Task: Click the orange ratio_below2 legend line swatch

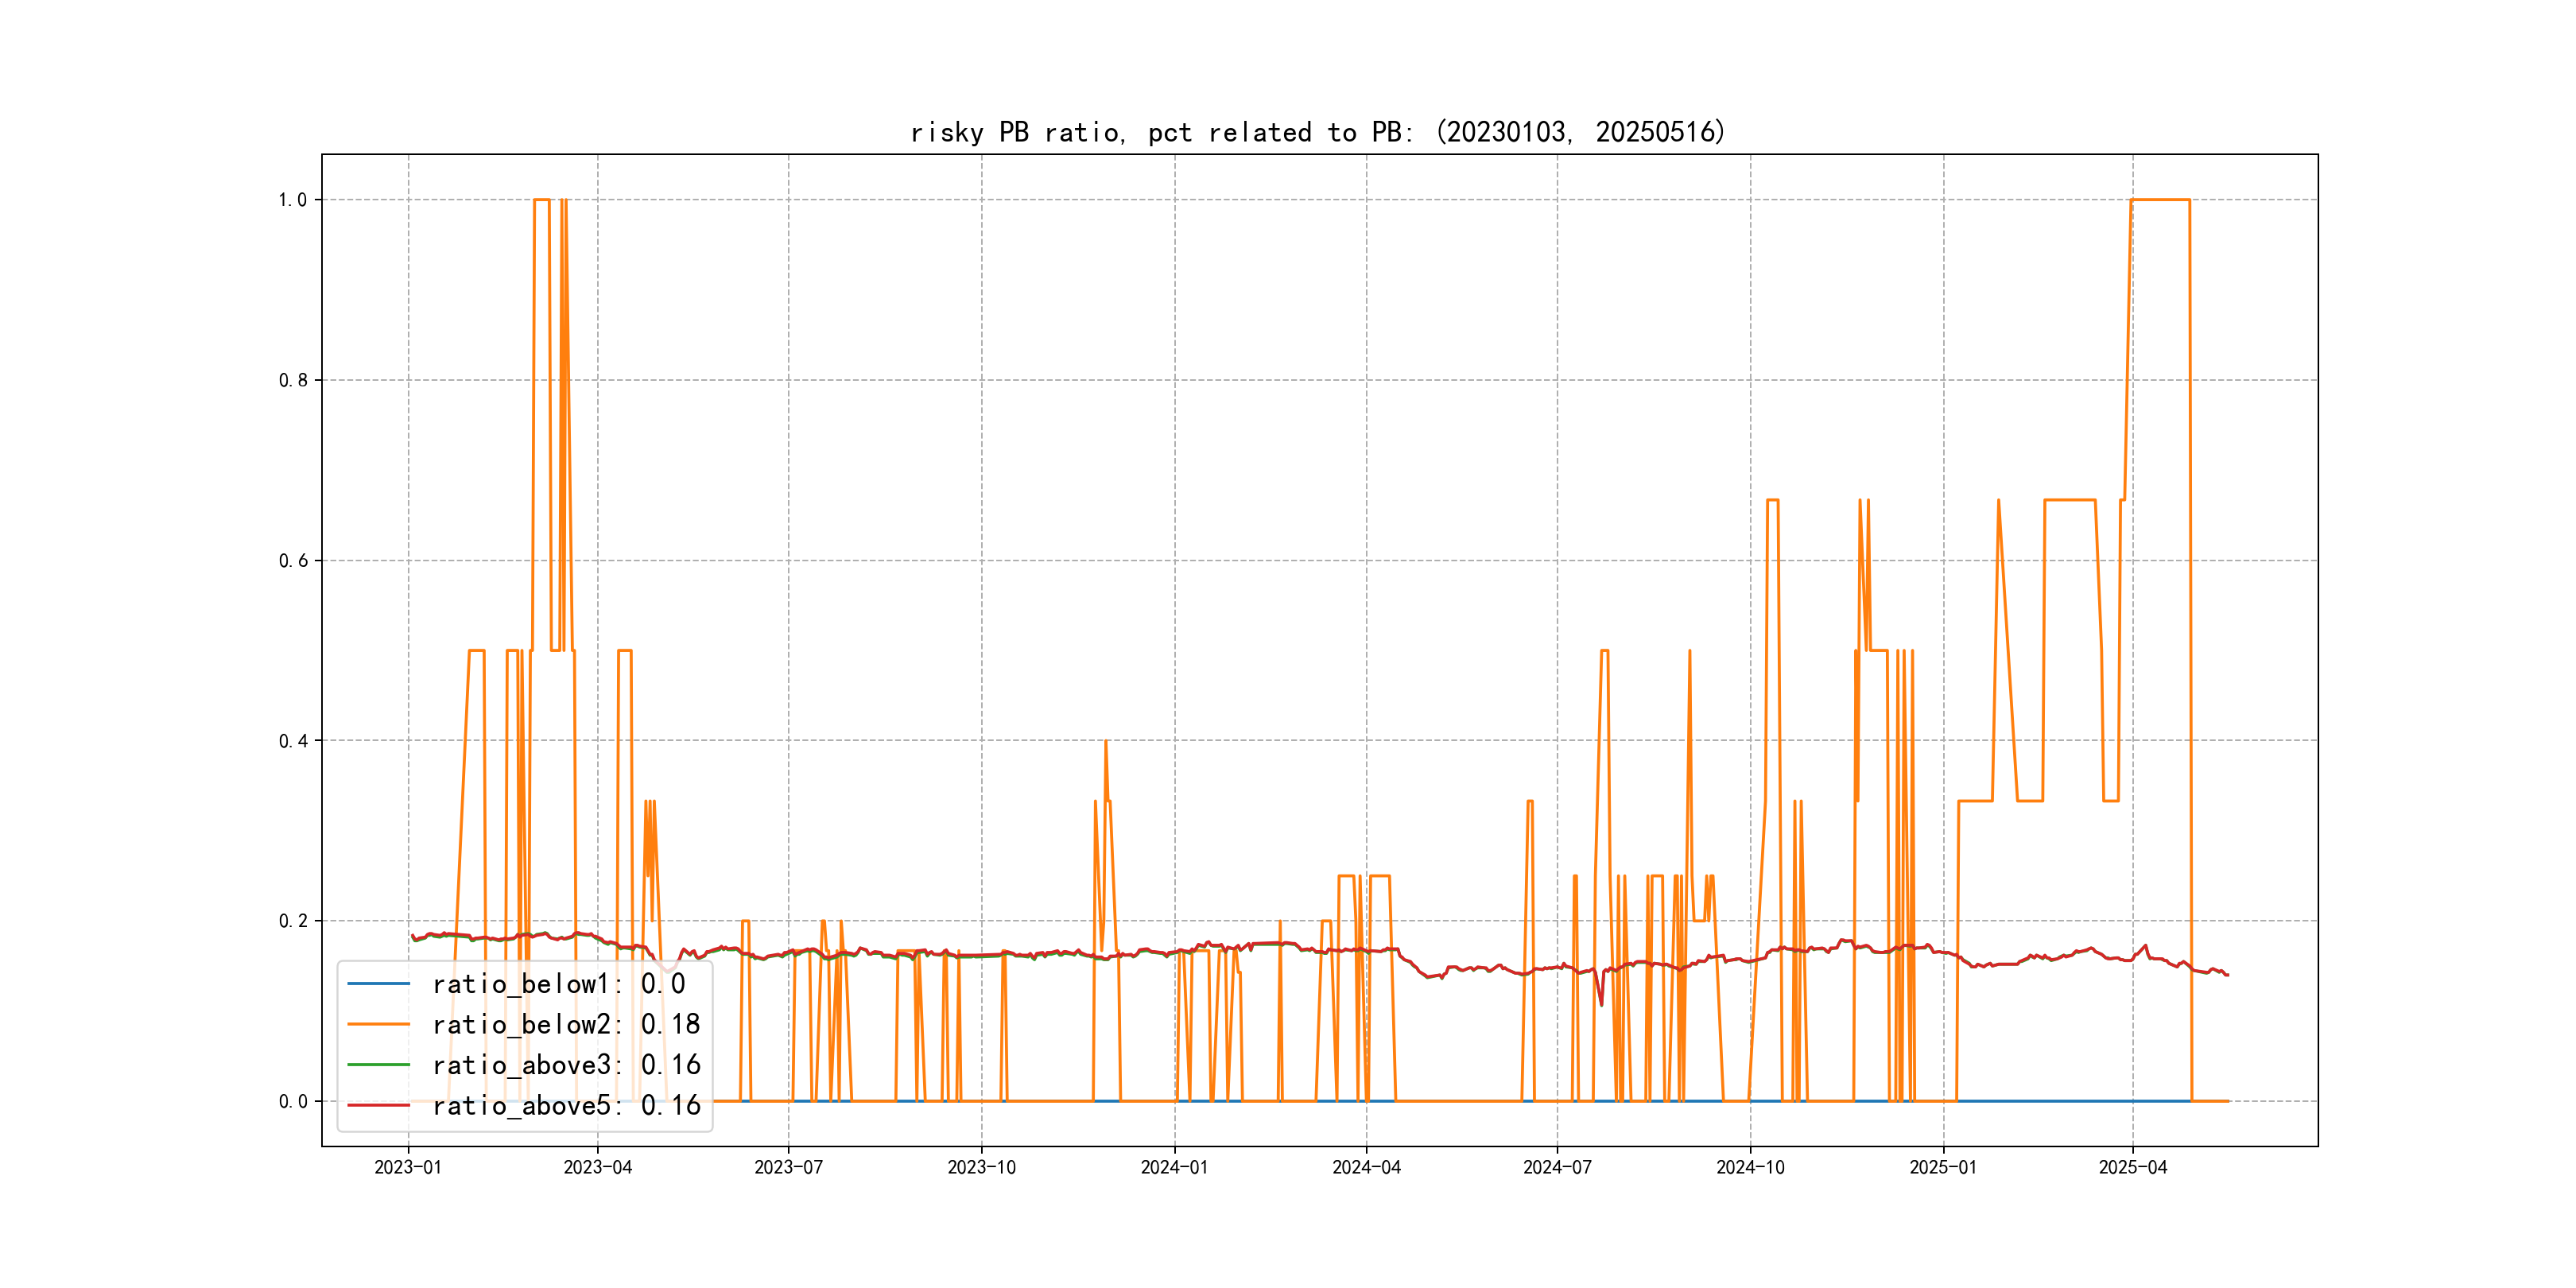Action: tap(378, 1024)
